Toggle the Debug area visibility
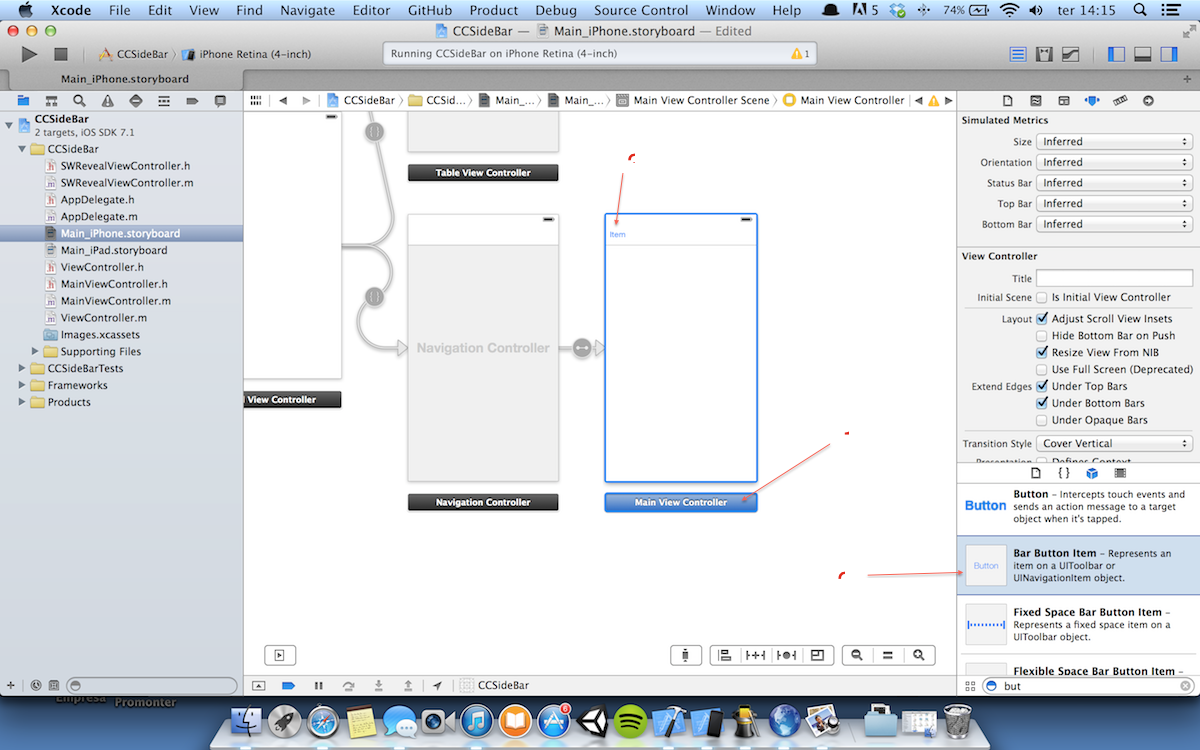The height and width of the screenshot is (750, 1200). [1143, 54]
